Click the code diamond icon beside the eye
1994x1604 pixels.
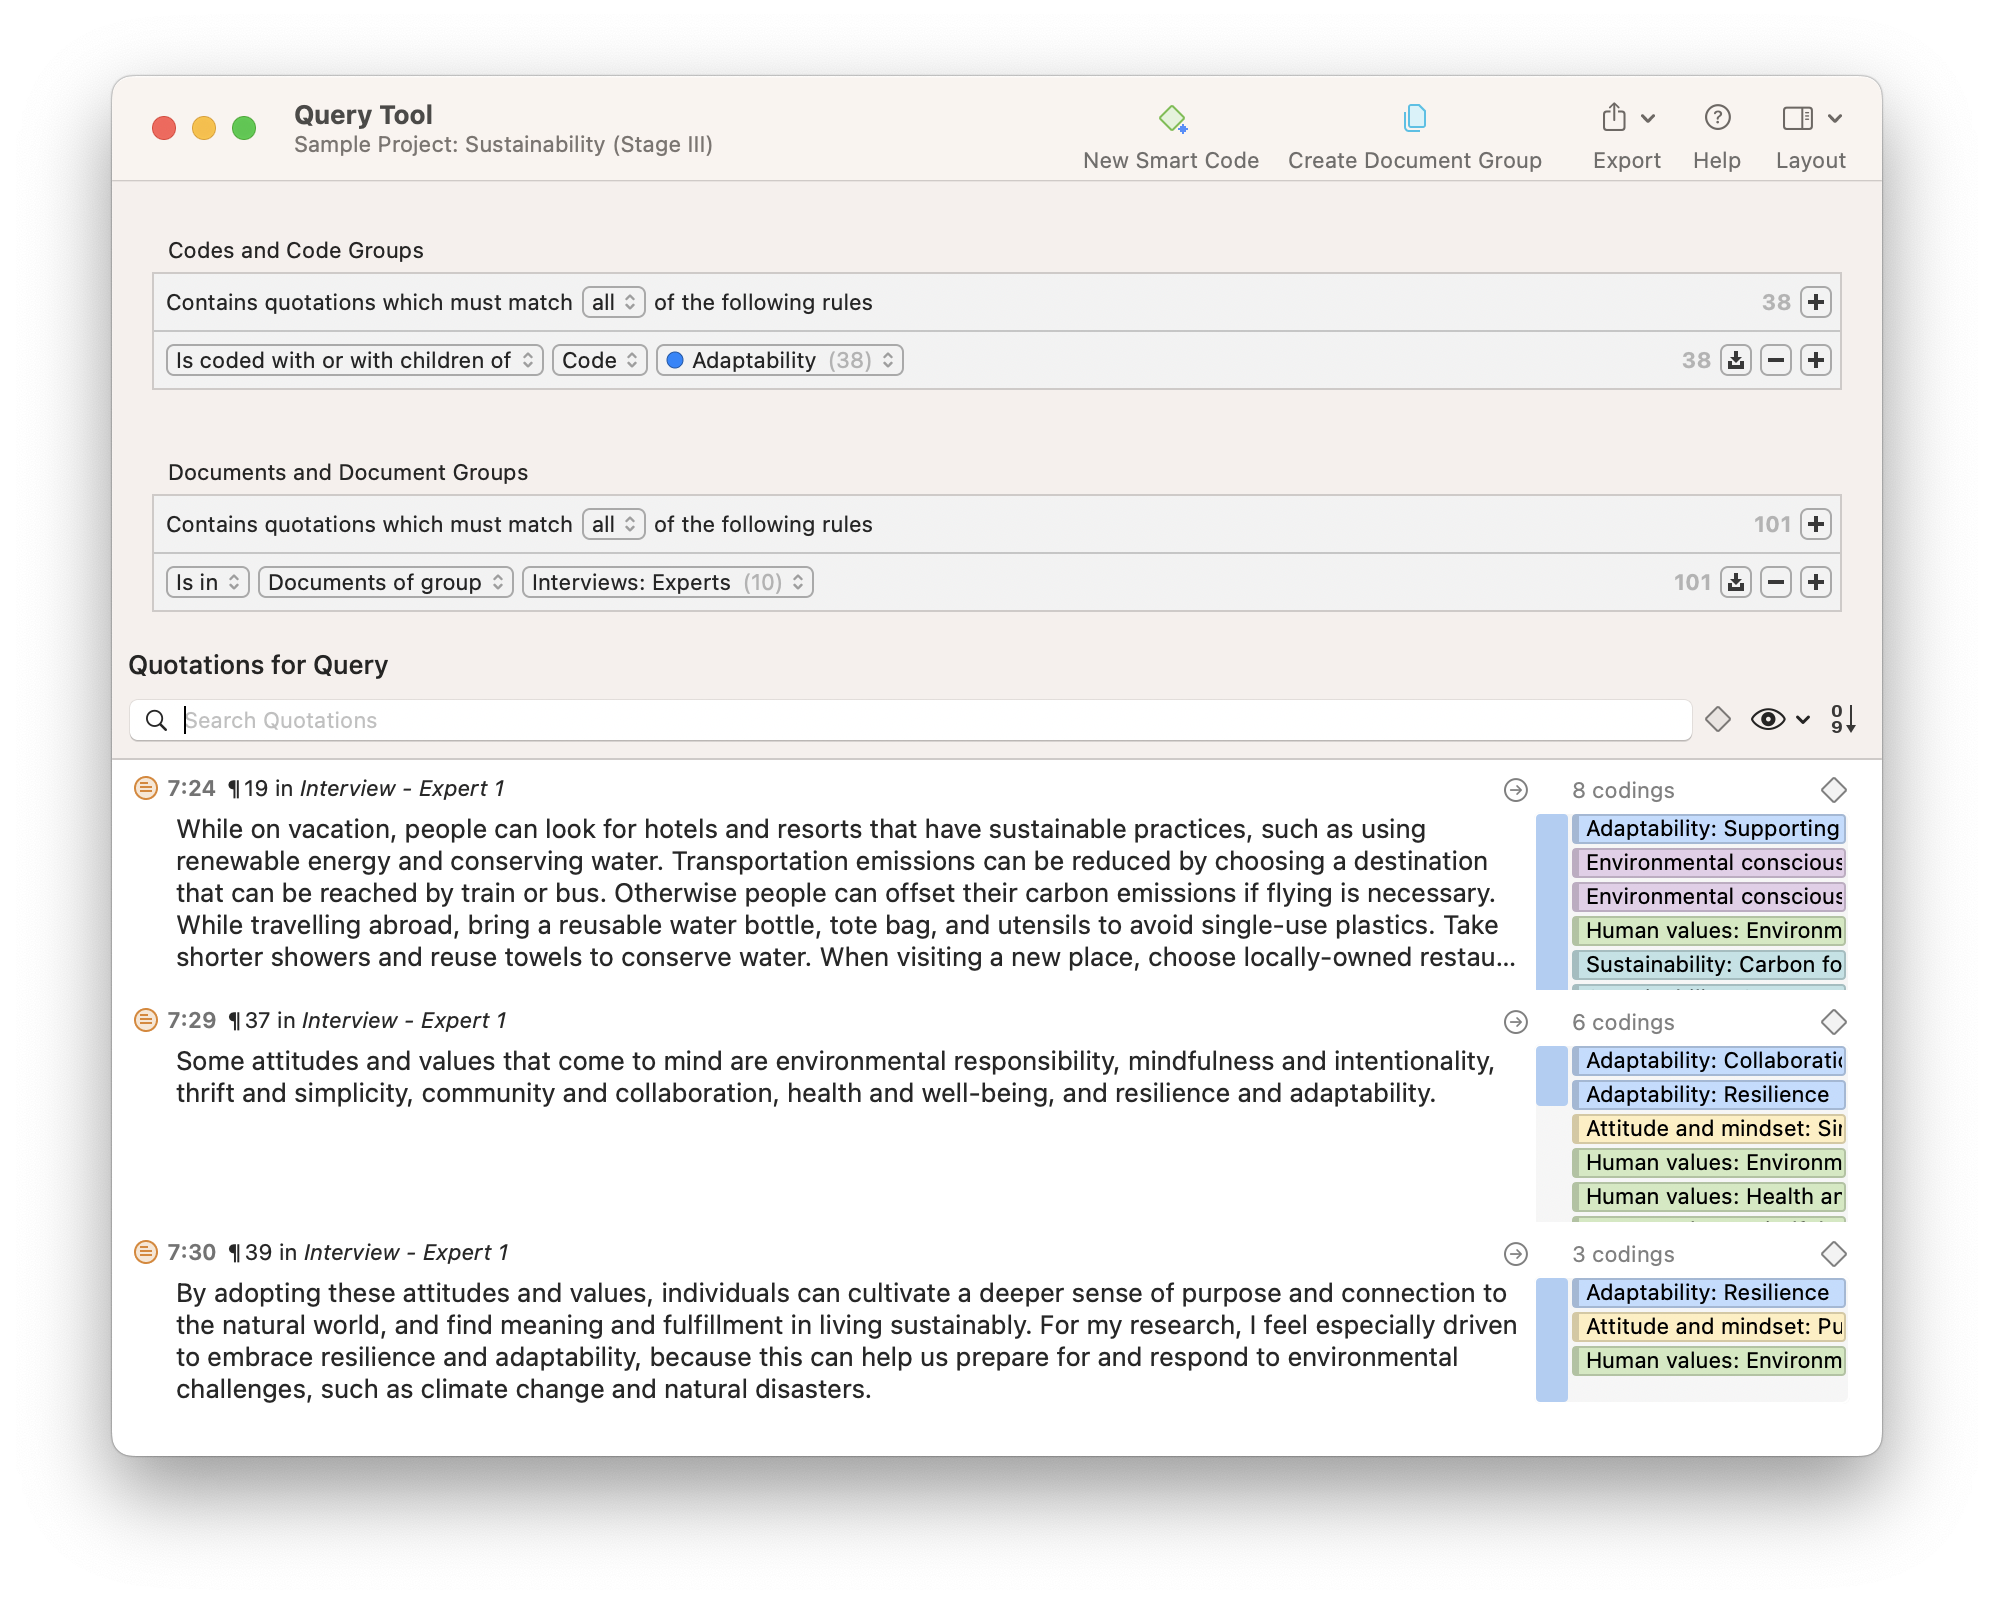tap(1718, 719)
